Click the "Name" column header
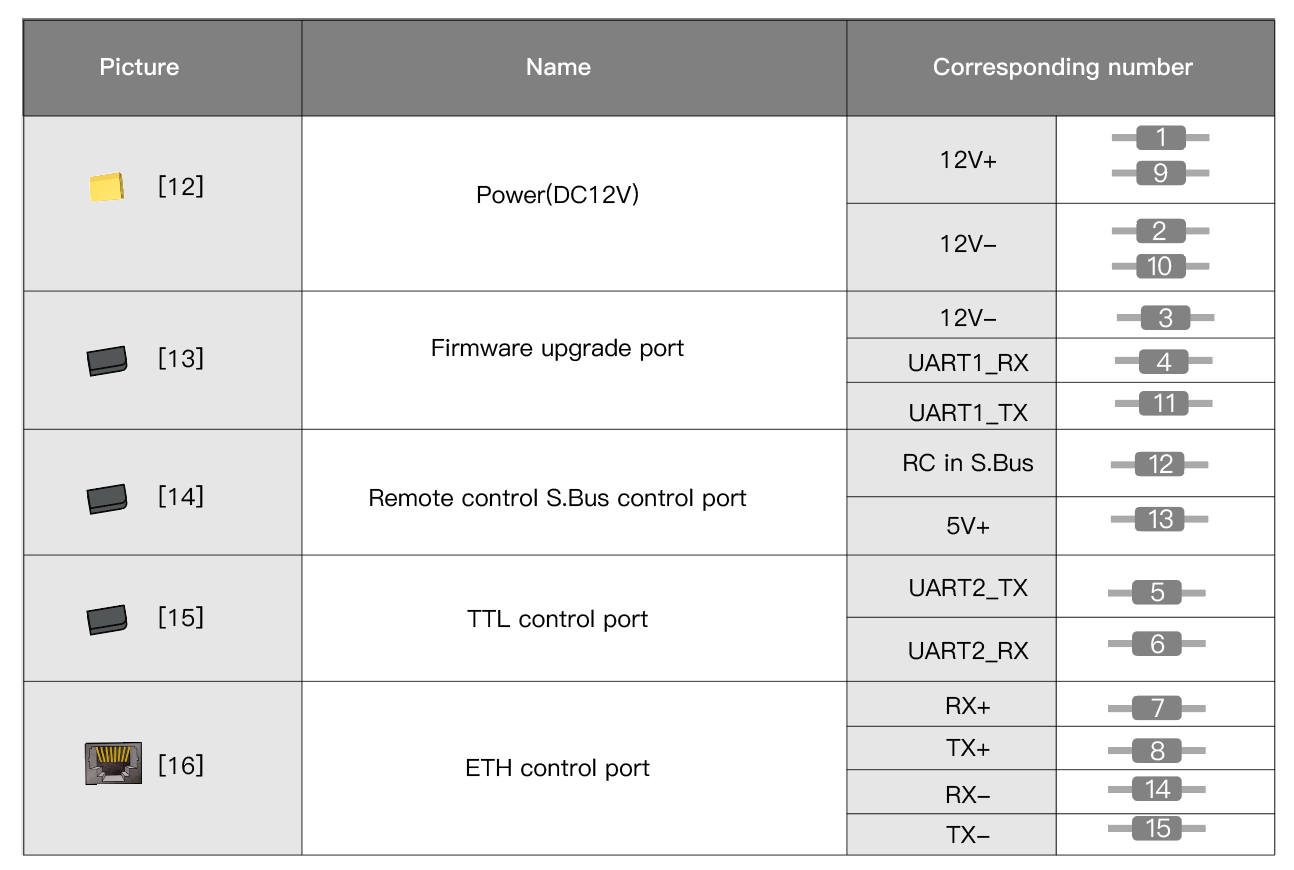The height and width of the screenshot is (870, 1294). point(558,67)
